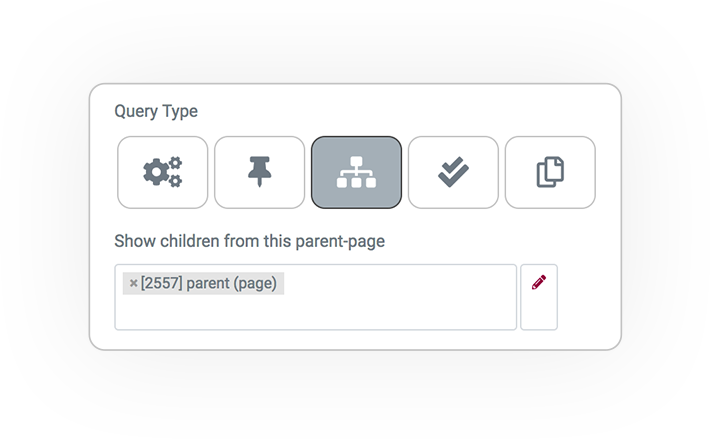Open the parent-page select box dropdown

pyautogui.click(x=316, y=297)
